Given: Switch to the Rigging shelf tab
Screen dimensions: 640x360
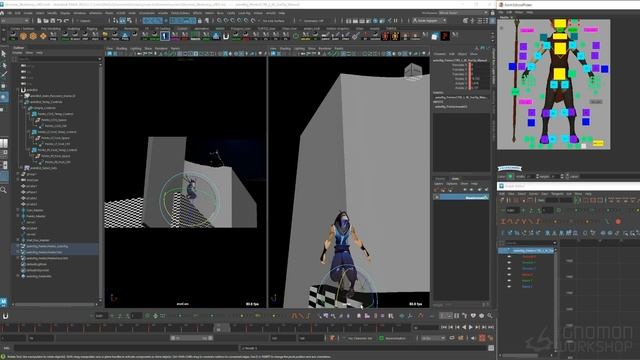Looking at the screenshot, I should coord(92,29).
